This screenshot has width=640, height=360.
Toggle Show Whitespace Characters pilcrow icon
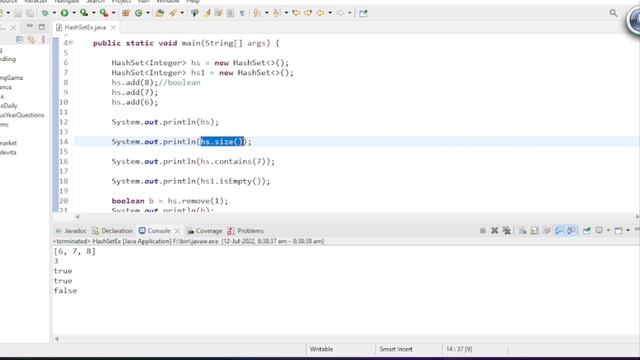coord(242,13)
